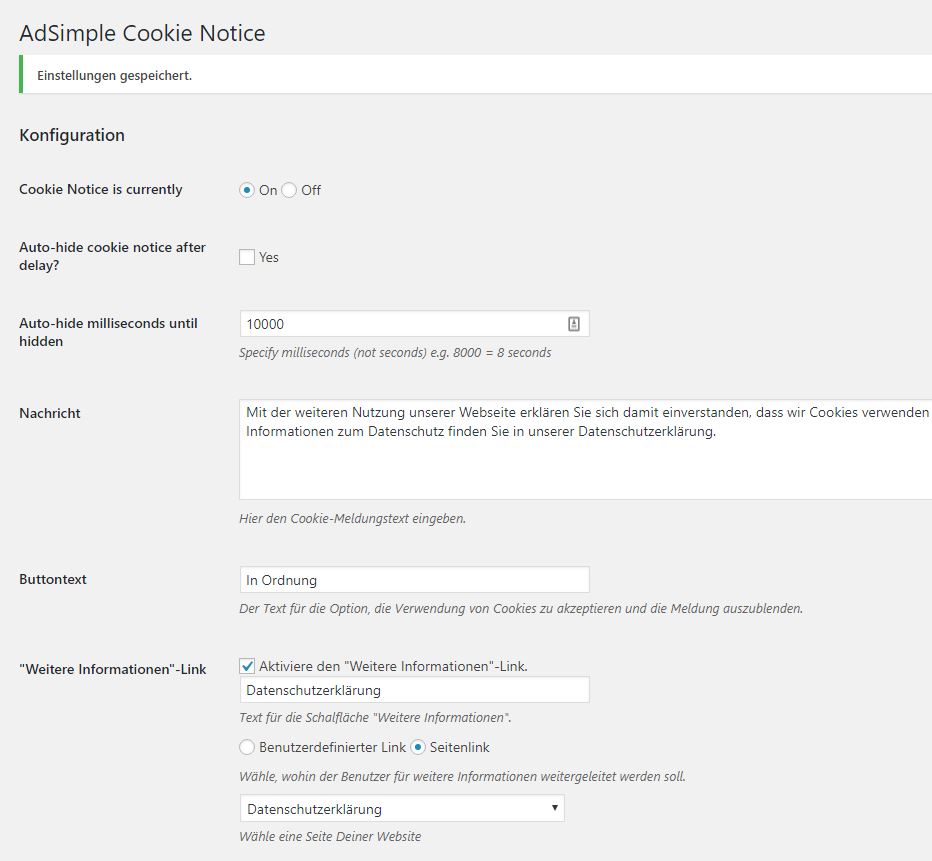Viewport: 932px width, 861px height.
Task: Enable the auto-hide Yes checkbox
Action: tap(247, 257)
